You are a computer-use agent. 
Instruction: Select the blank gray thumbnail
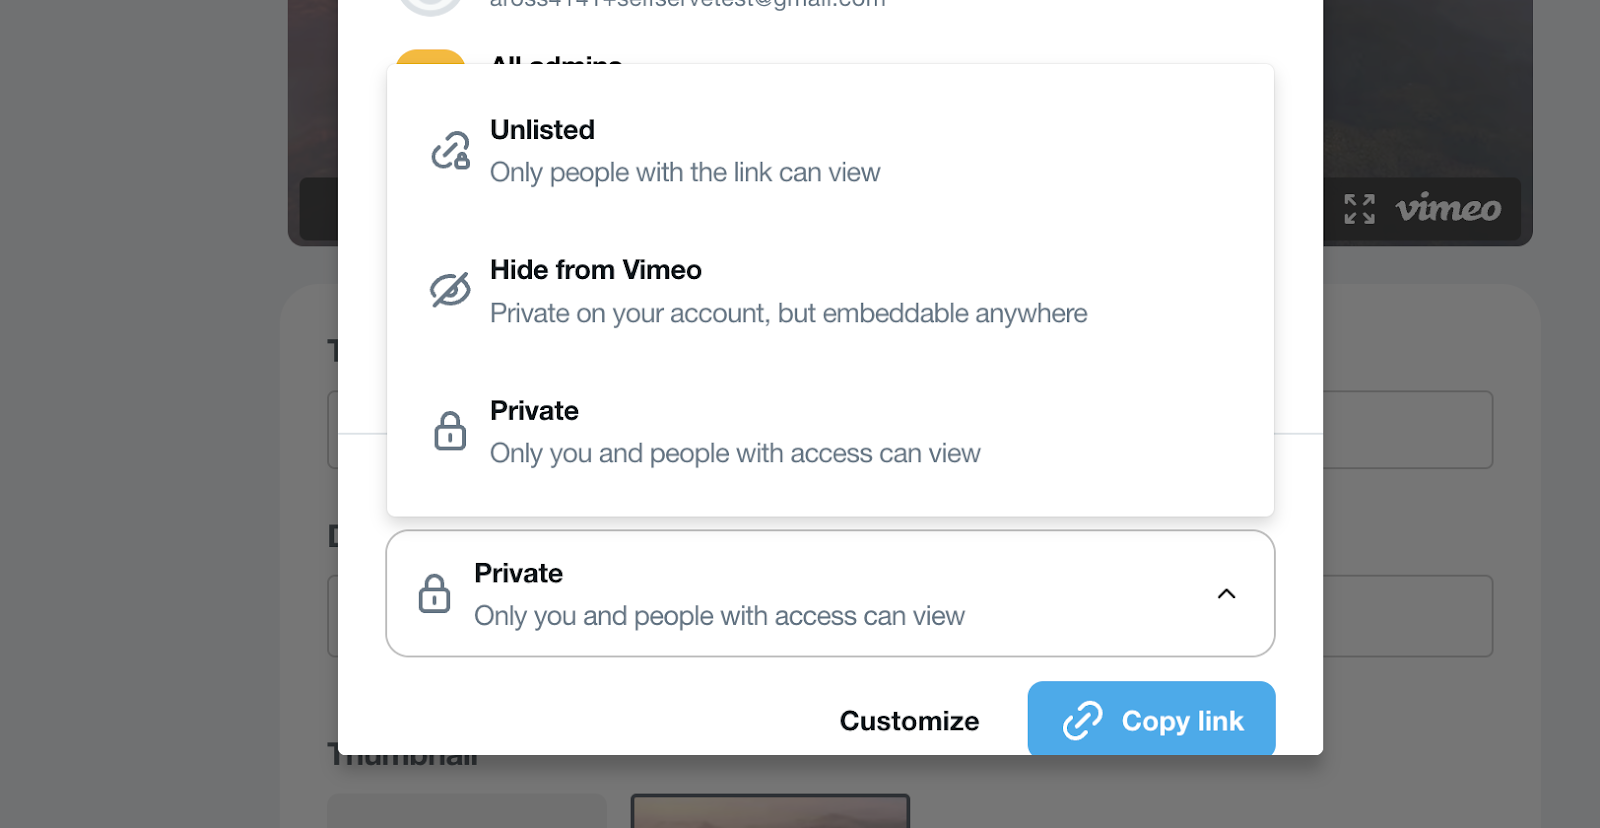[466, 811]
